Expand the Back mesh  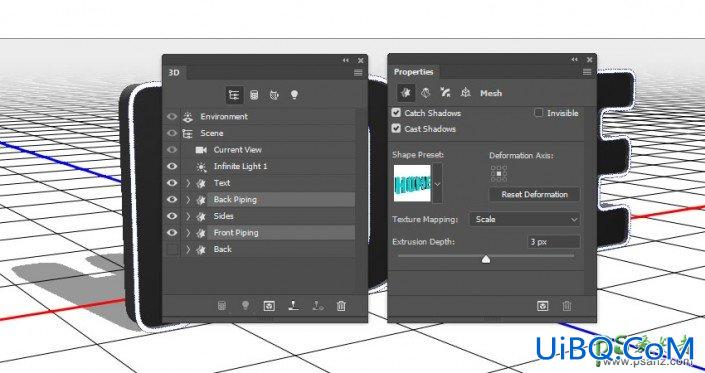click(x=188, y=249)
